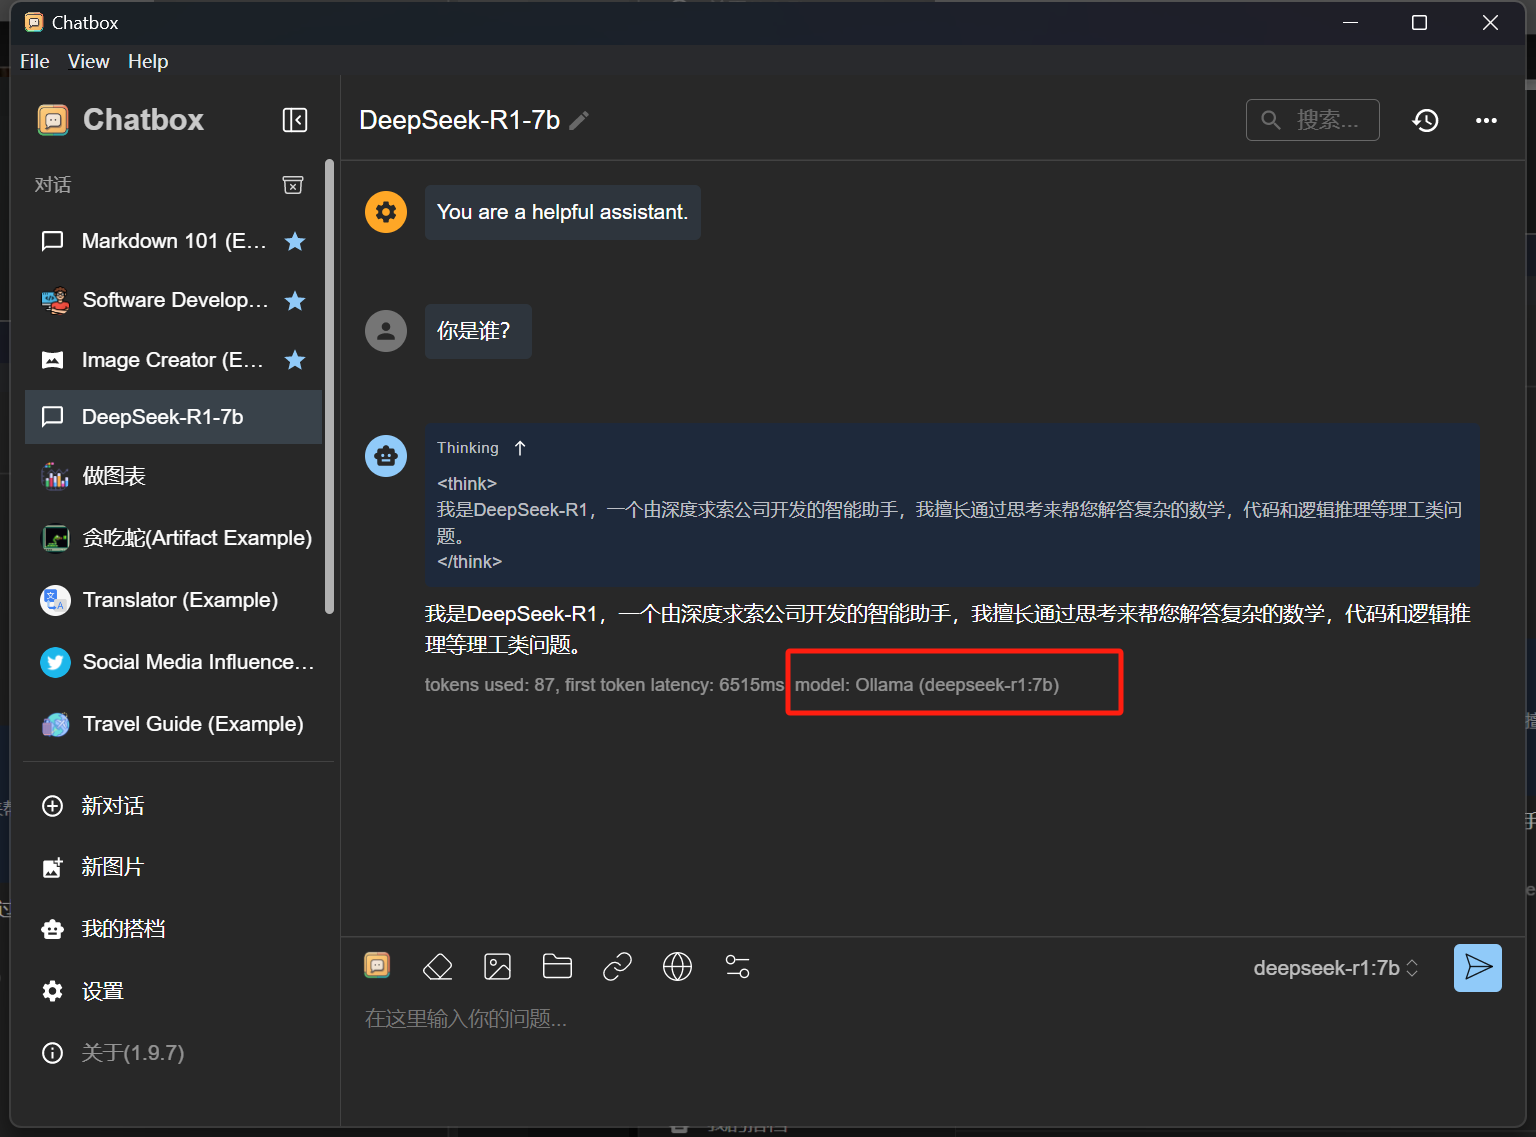This screenshot has height=1137, width=1536.
Task: Open the 做图表 conversation
Action: click(173, 476)
